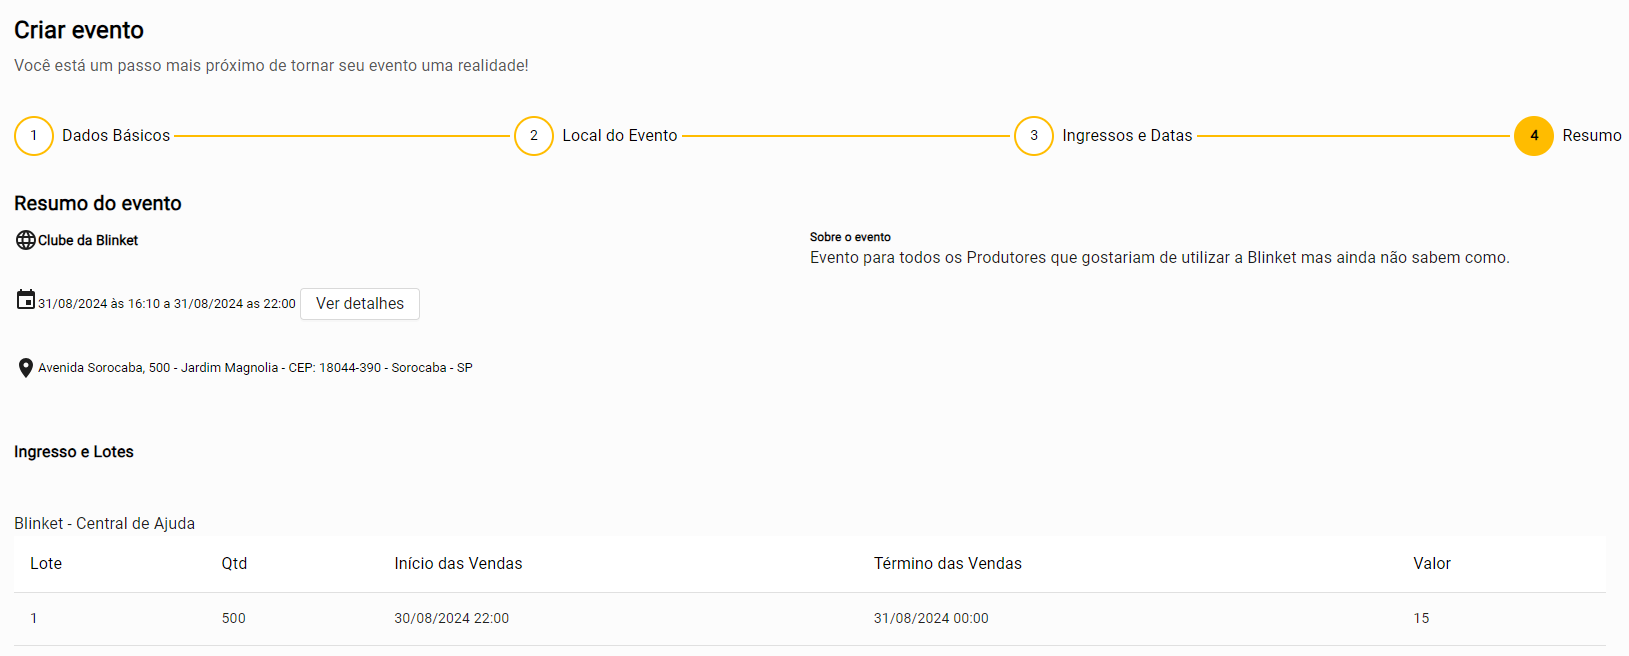Select the Ingressos e Datas step label
The image size is (1629, 656).
coord(1127,136)
